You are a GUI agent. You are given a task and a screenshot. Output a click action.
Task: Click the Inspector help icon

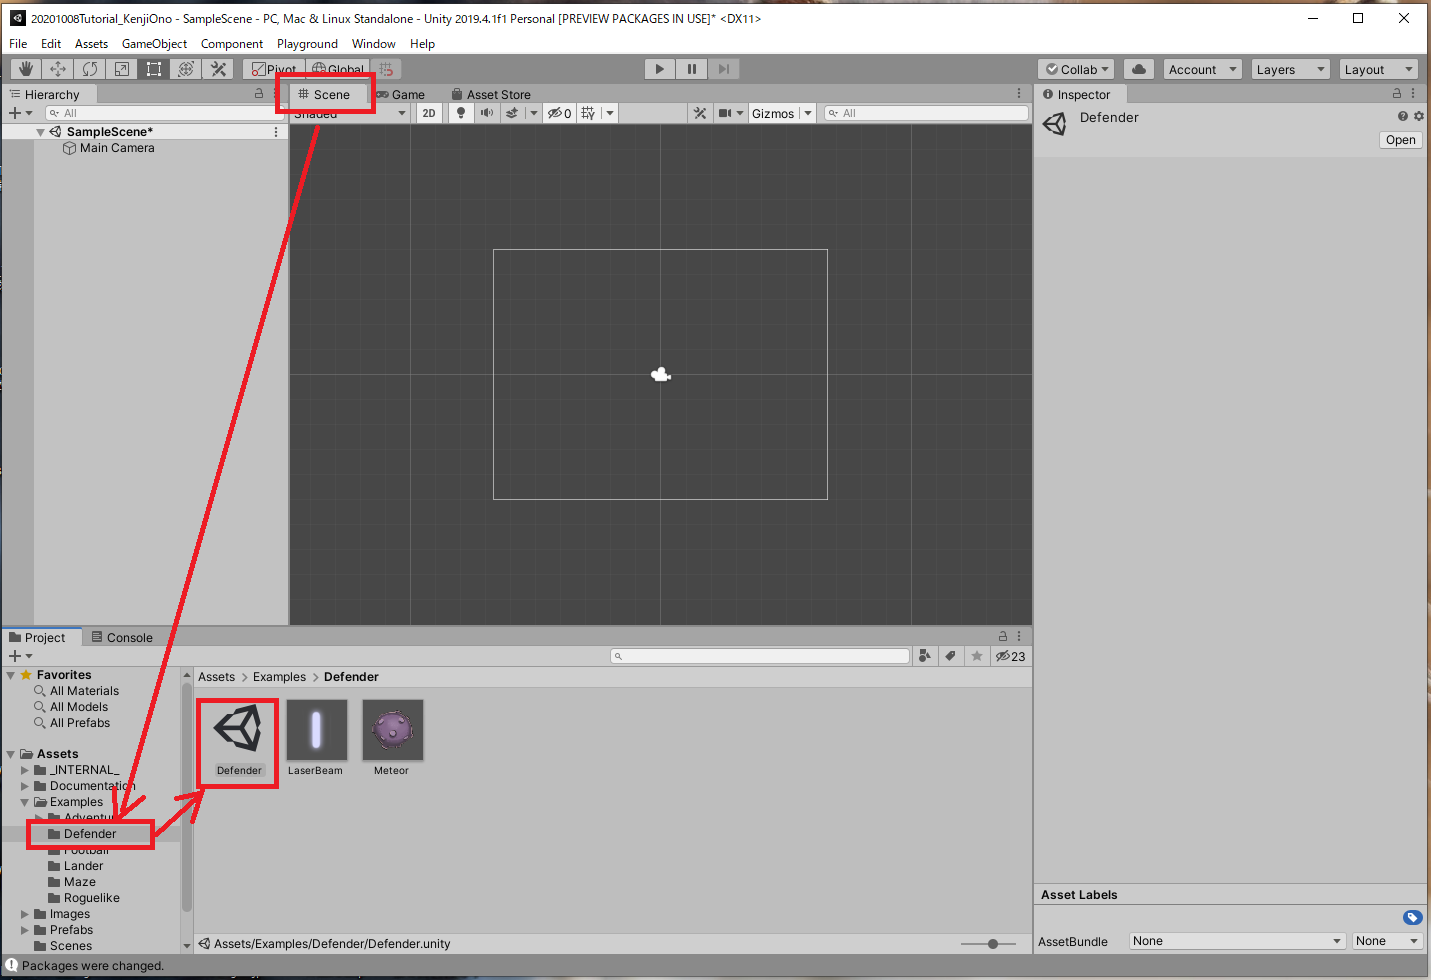click(x=1403, y=116)
